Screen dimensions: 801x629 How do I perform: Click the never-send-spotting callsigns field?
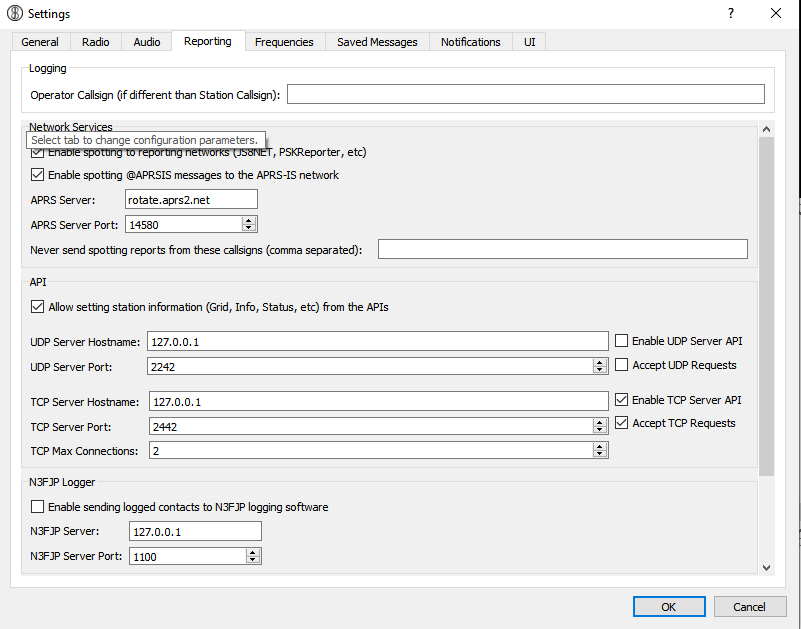562,249
